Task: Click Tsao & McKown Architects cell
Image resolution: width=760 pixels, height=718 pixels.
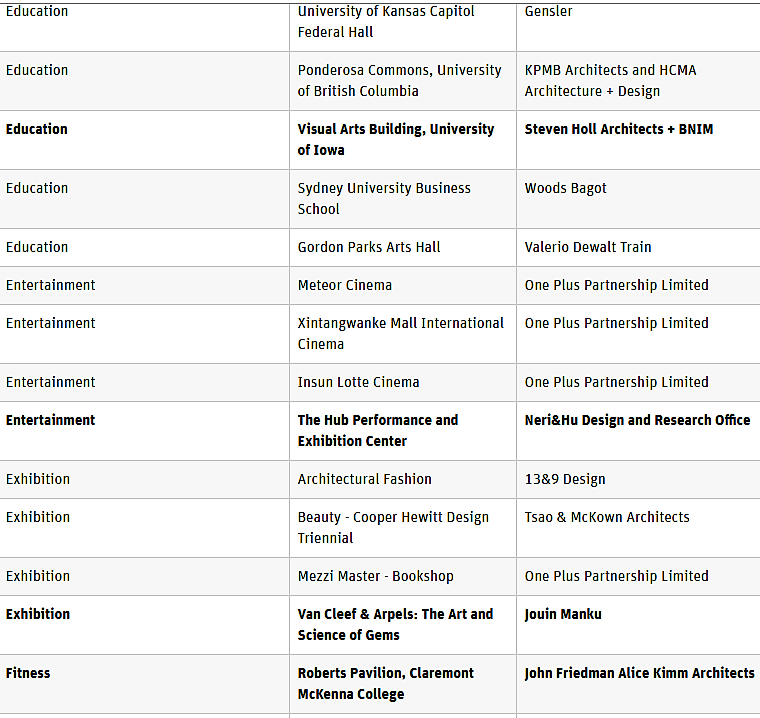Action: (638, 528)
